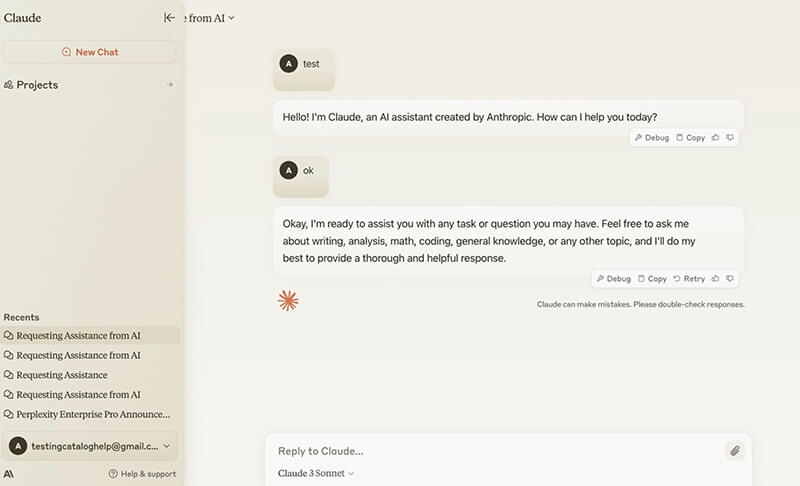This screenshot has height=486, width=800.
Task: Open Help & support link
Action: [x=142, y=474]
